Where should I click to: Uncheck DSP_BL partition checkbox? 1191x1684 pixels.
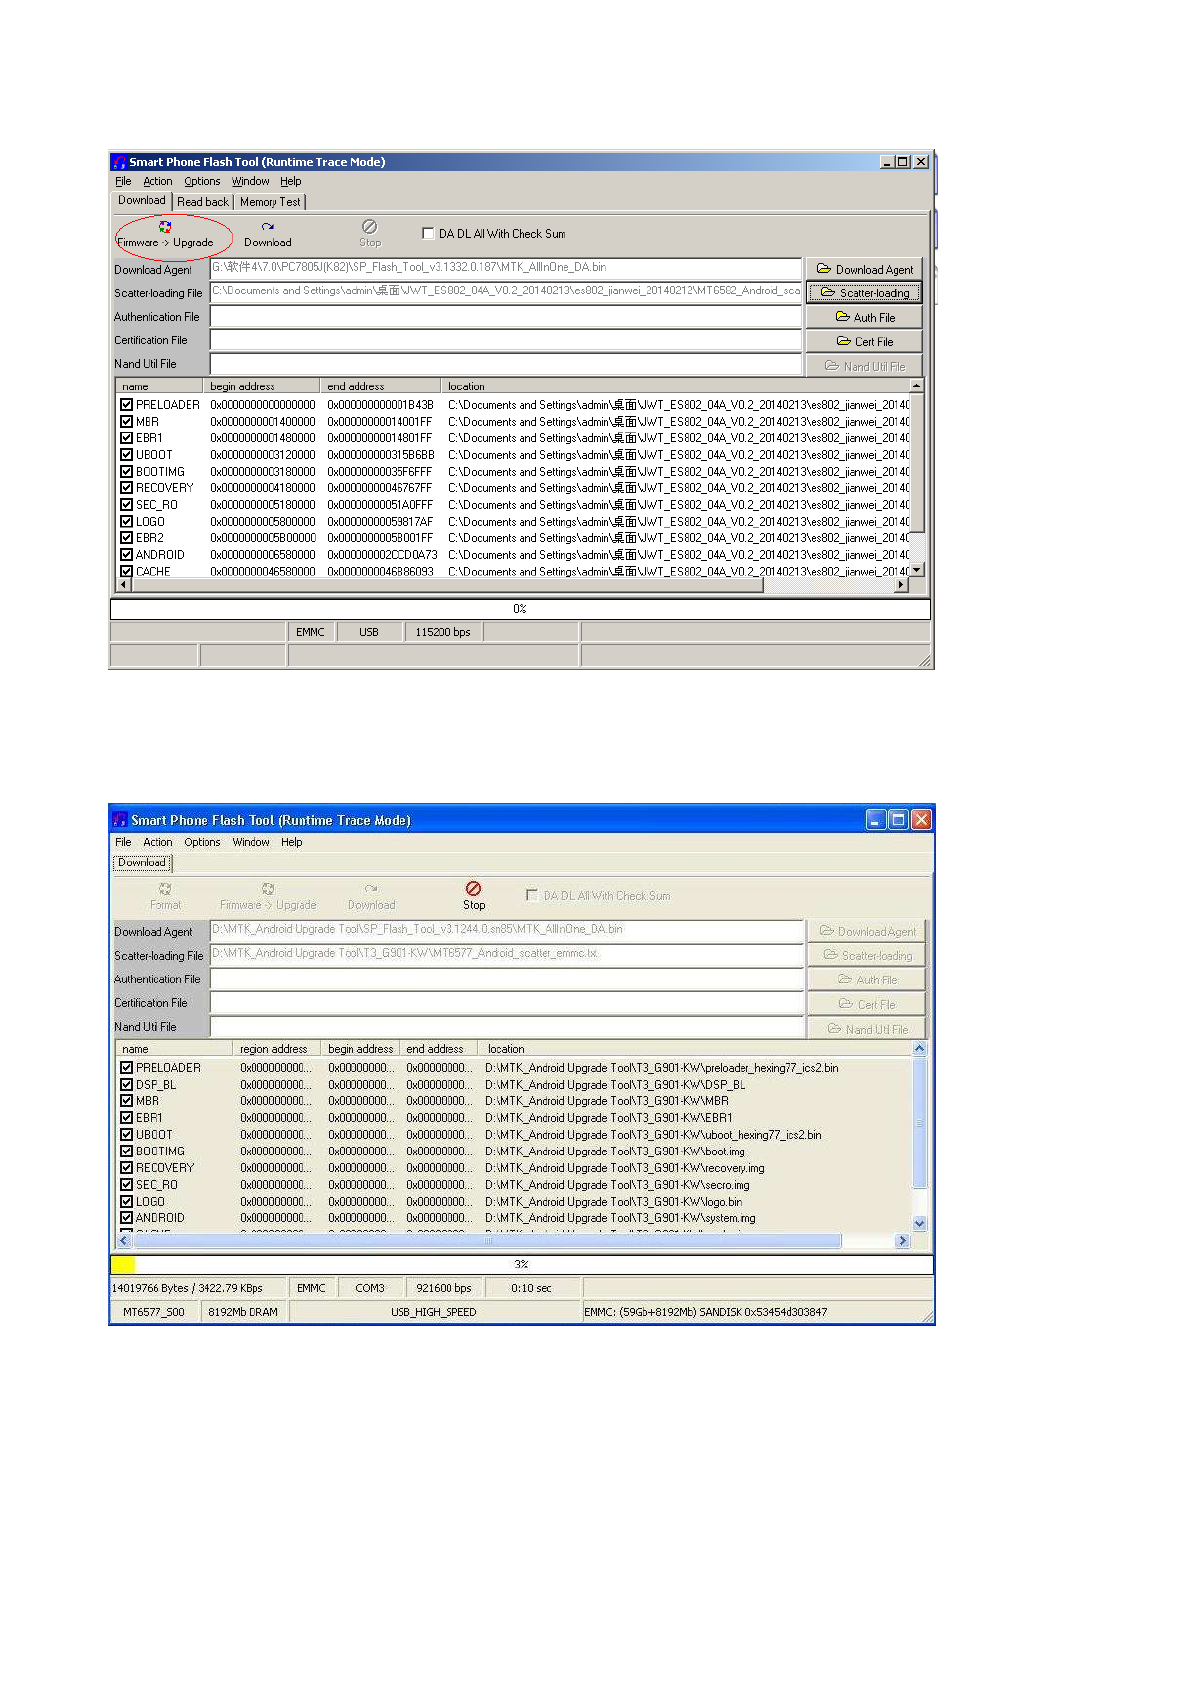pyautogui.click(x=126, y=1085)
